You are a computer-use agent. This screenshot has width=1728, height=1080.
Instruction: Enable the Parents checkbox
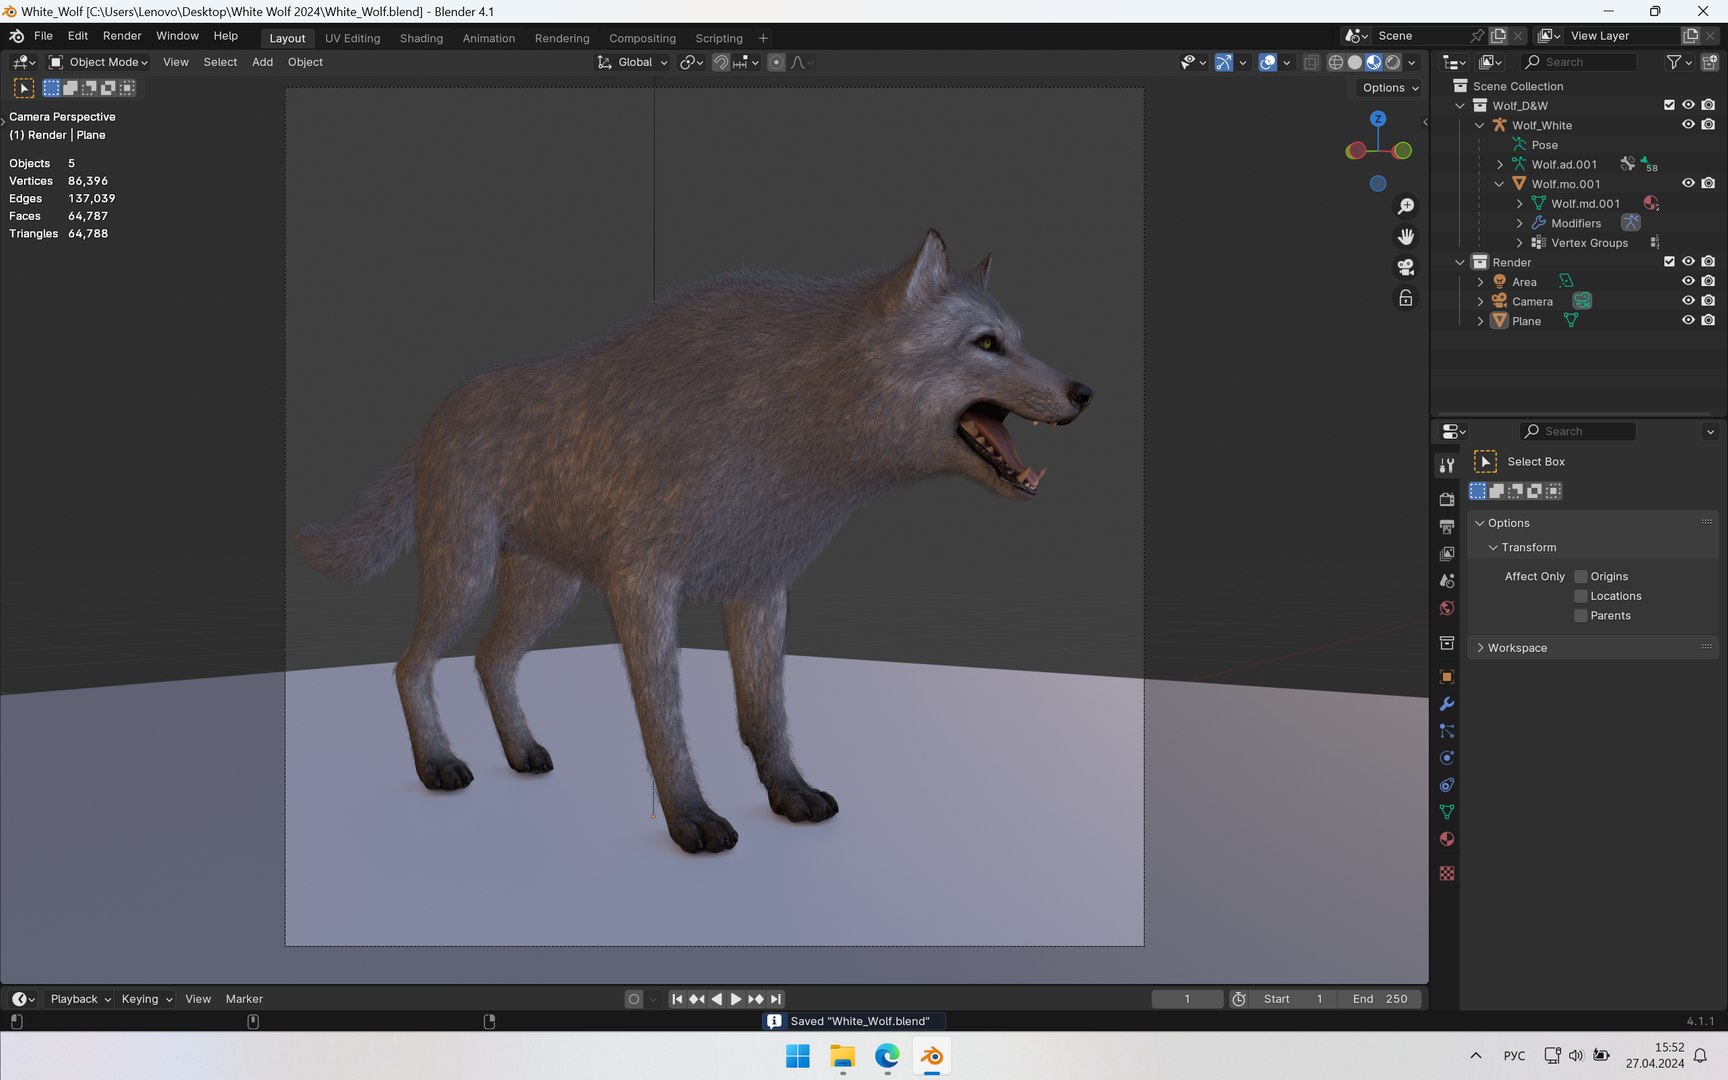(1581, 616)
